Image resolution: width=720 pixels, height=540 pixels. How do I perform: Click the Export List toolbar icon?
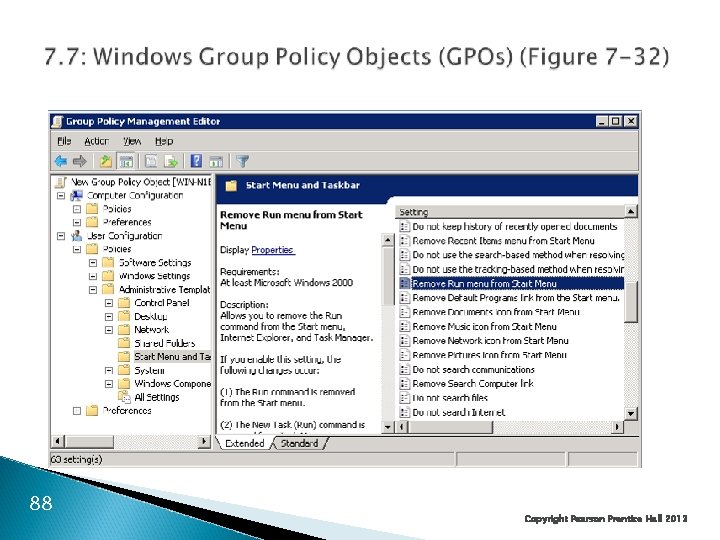click(x=171, y=161)
